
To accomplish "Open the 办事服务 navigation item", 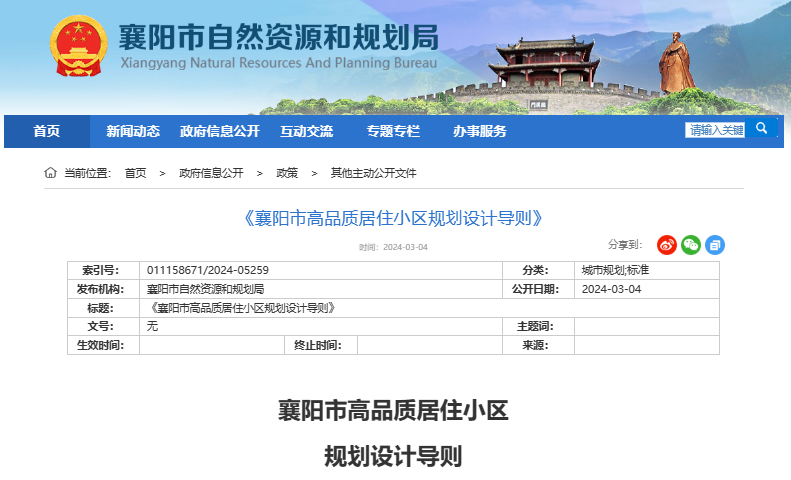I will (479, 131).
